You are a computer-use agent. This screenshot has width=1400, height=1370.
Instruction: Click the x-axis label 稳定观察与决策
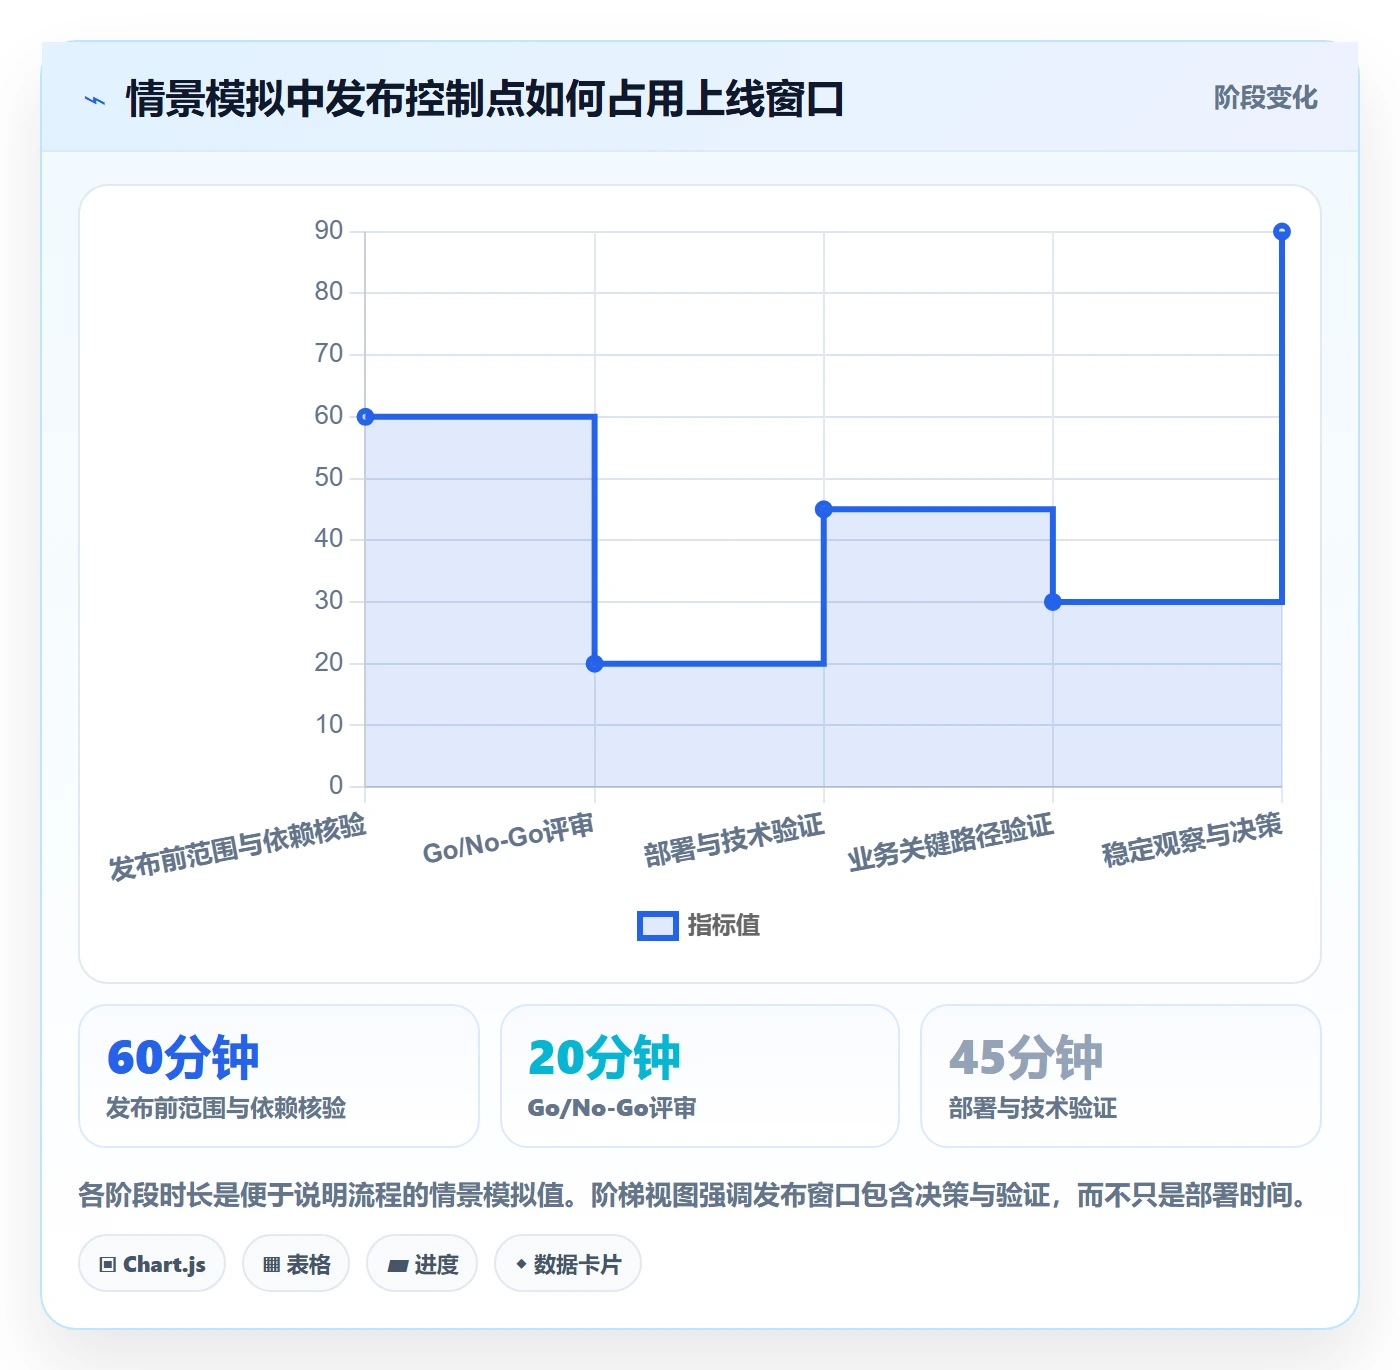pyautogui.click(x=1192, y=839)
